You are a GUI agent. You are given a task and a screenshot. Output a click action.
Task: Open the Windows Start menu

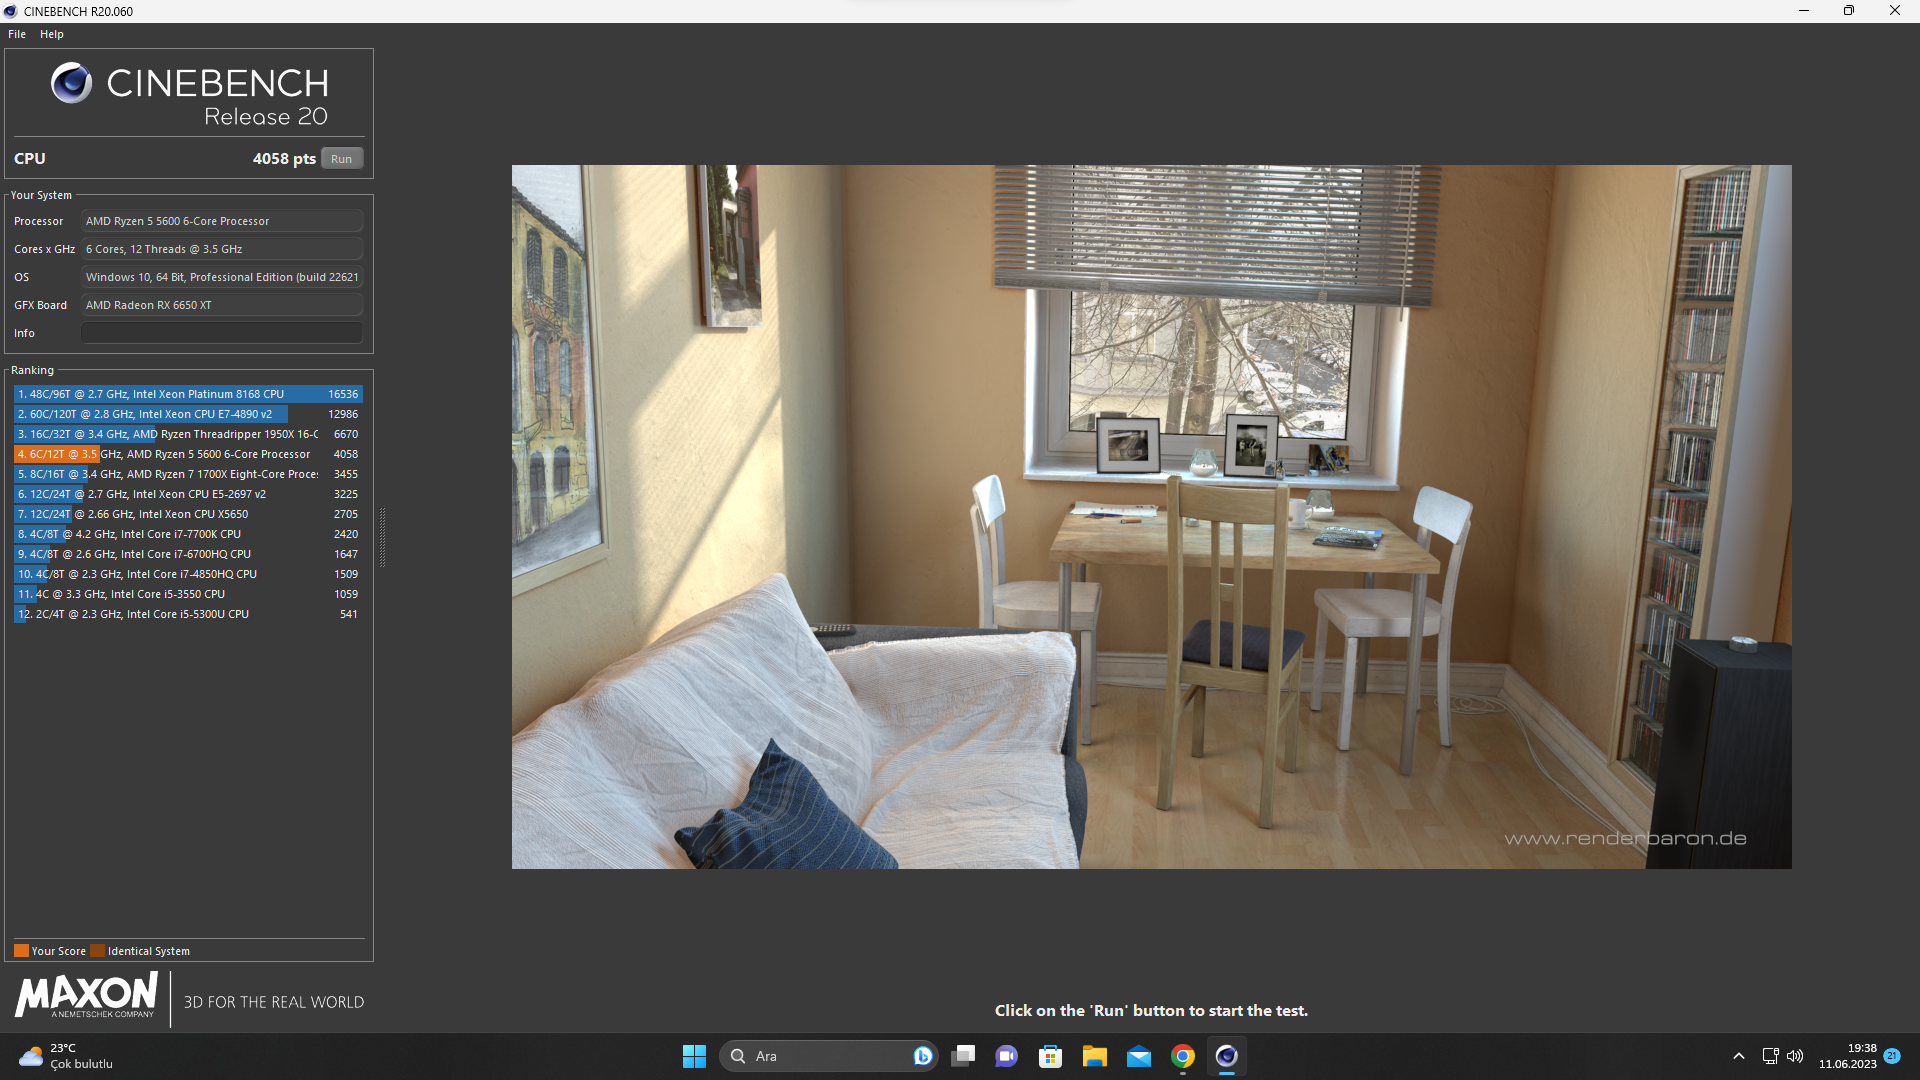[x=694, y=1056]
